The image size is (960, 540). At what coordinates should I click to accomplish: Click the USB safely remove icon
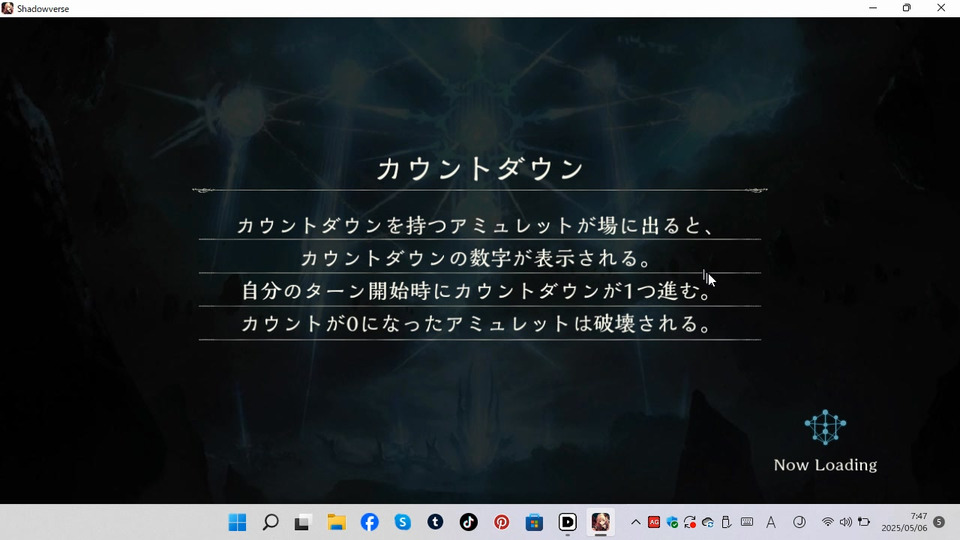coord(726,522)
